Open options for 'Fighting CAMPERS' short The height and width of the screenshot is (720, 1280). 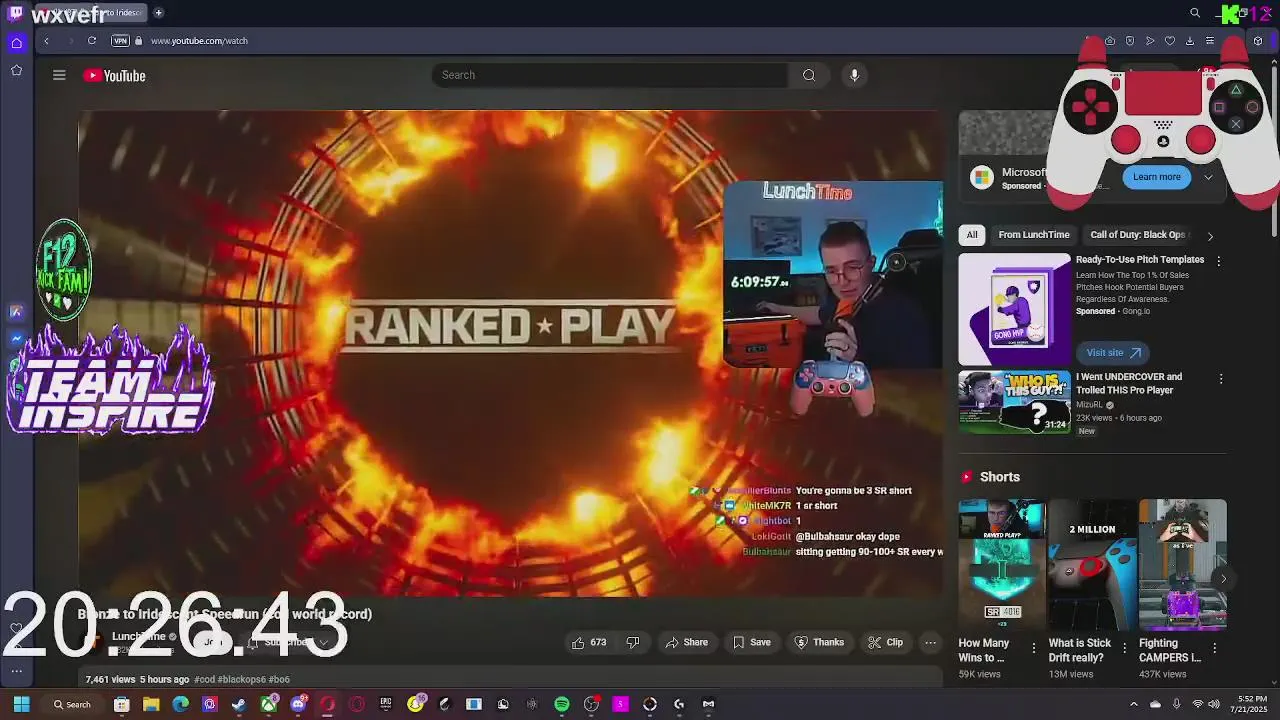point(1214,649)
